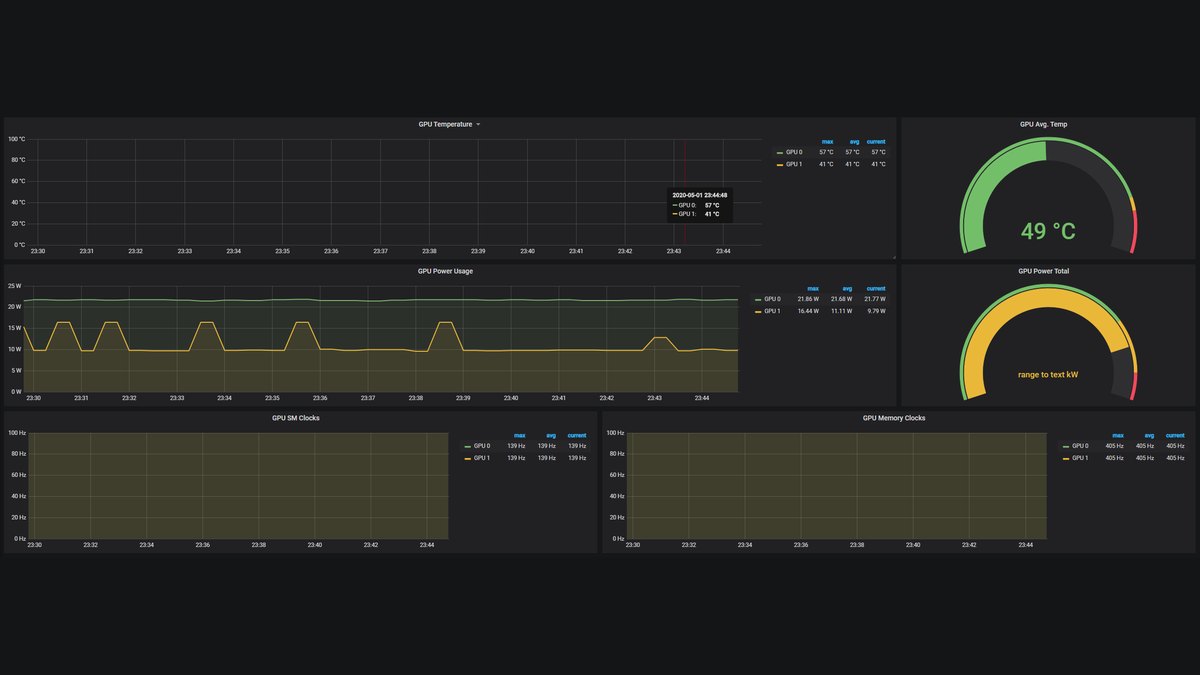Click the tooltip timestamp 2020-05-01 23:44:48

pyautogui.click(x=700, y=195)
